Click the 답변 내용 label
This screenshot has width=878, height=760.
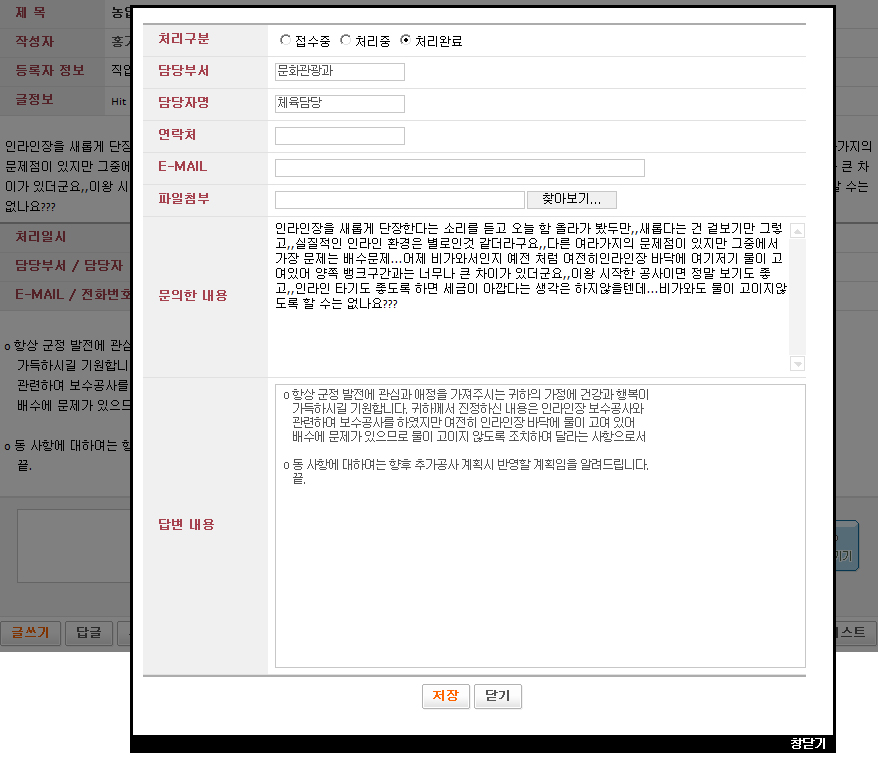pyautogui.click(x=186, y=524)
